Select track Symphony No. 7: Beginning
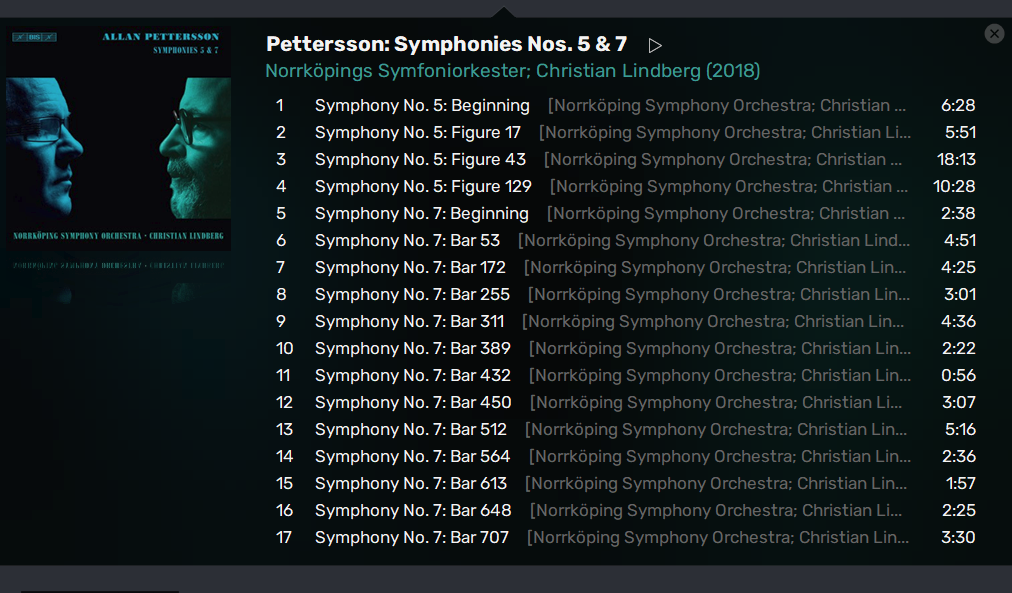This screenshot has width=1012, height=593. pos(422,213)
